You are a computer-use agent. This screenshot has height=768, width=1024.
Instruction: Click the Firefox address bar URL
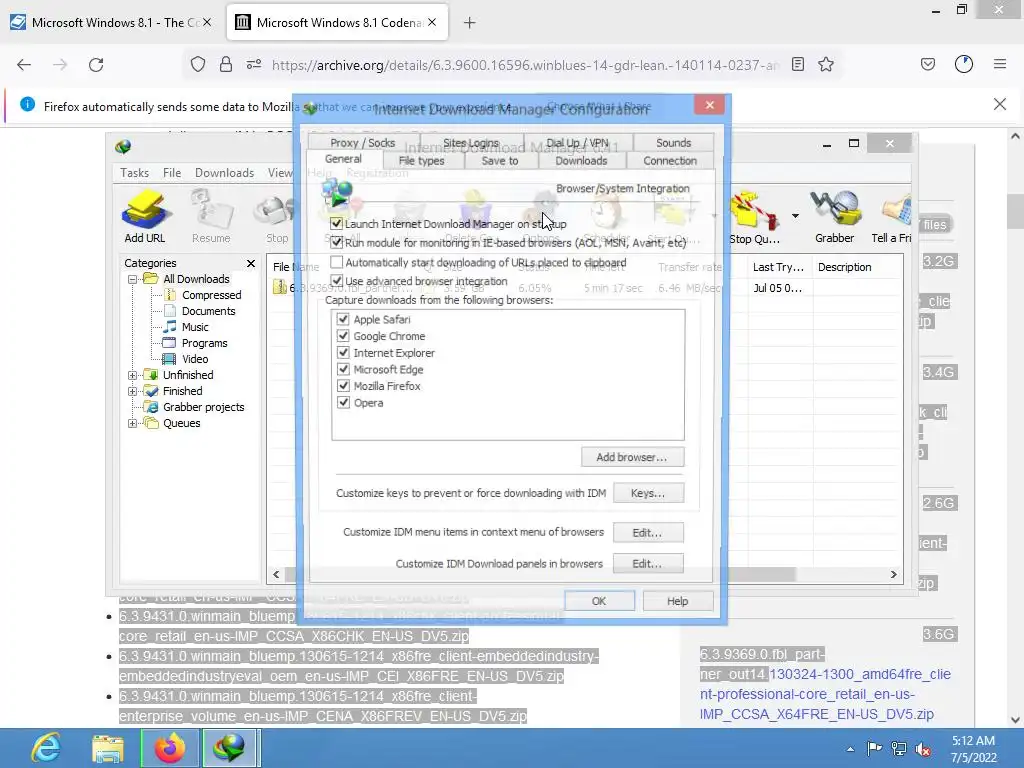click(525, 65)
